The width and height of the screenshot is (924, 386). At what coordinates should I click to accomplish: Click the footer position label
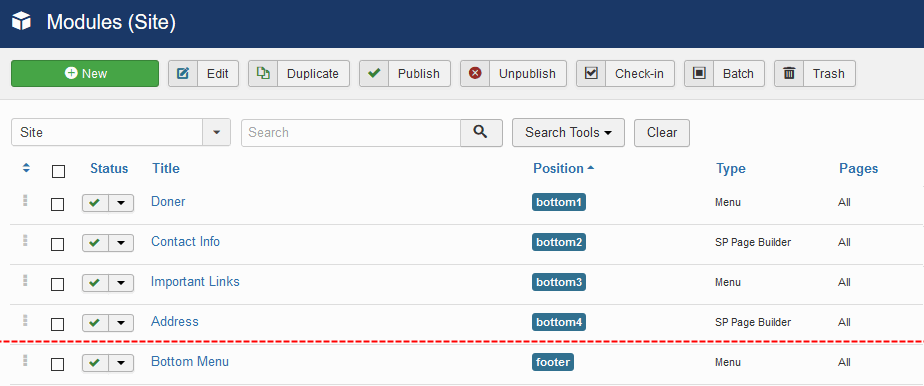553,362
